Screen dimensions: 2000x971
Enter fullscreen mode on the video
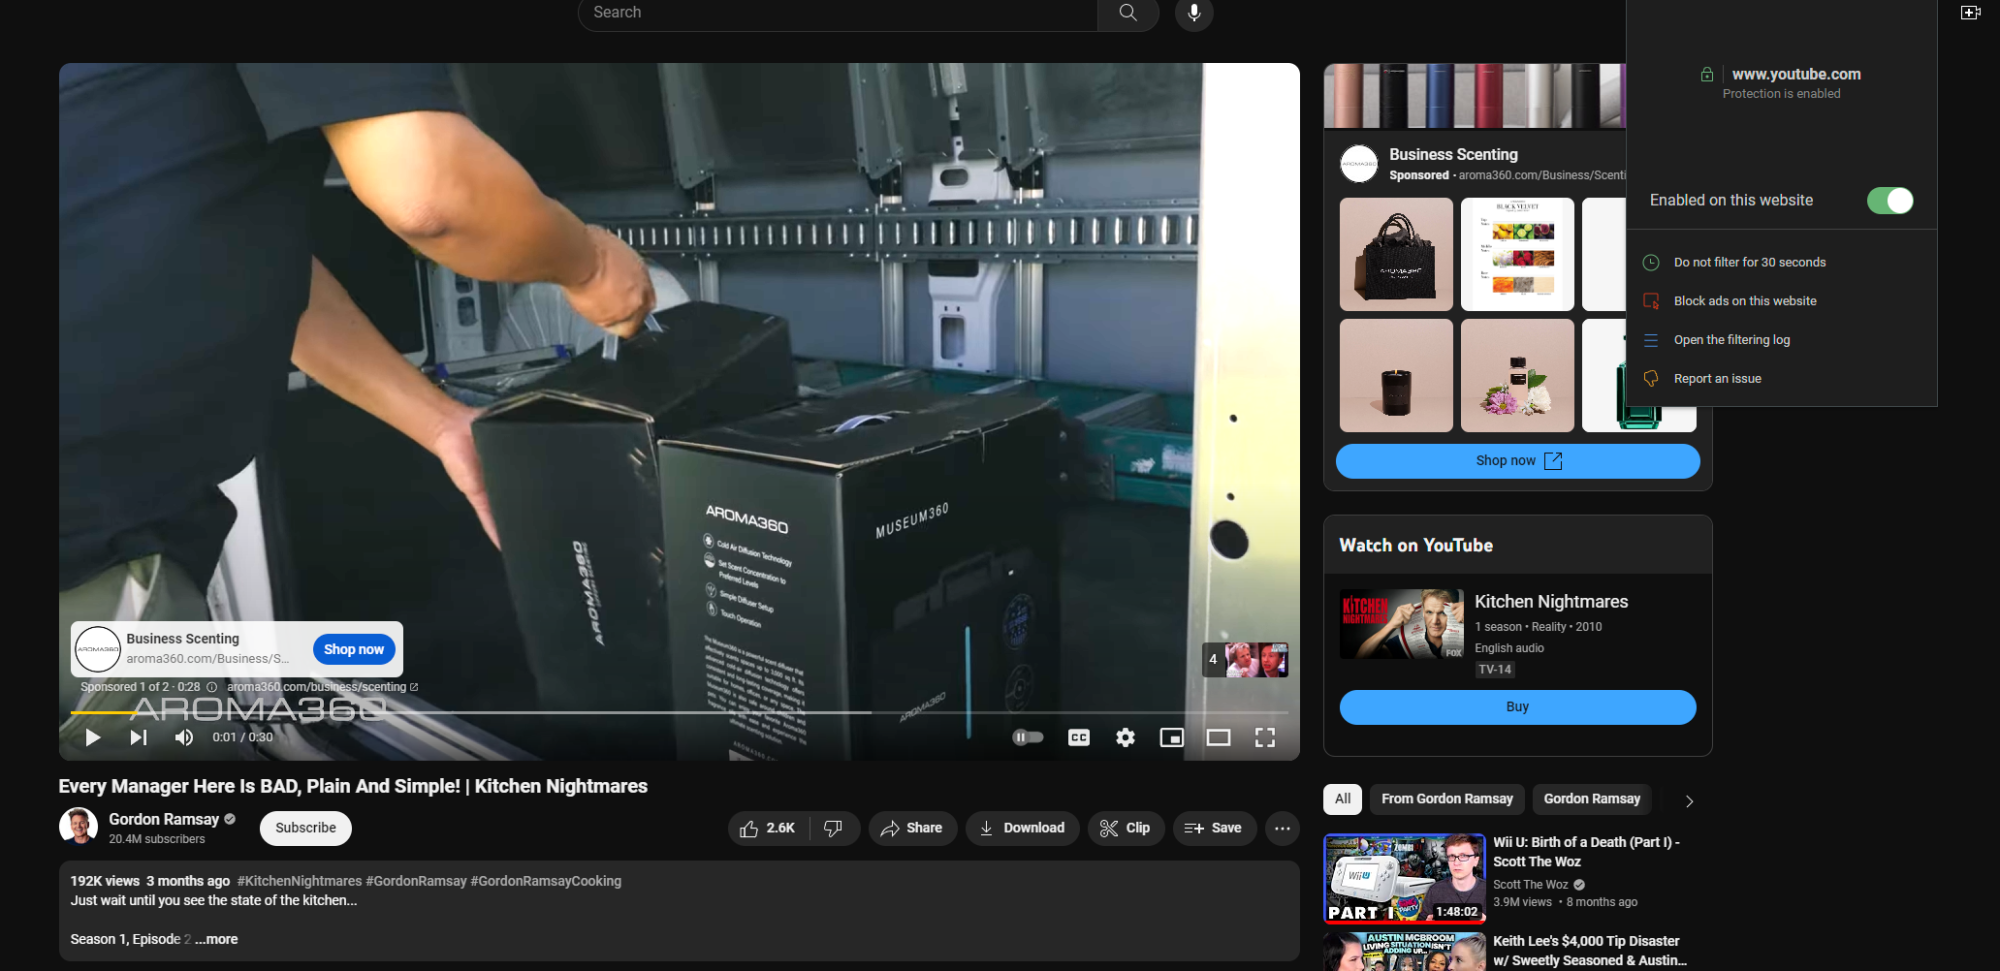click(1265, 738)
